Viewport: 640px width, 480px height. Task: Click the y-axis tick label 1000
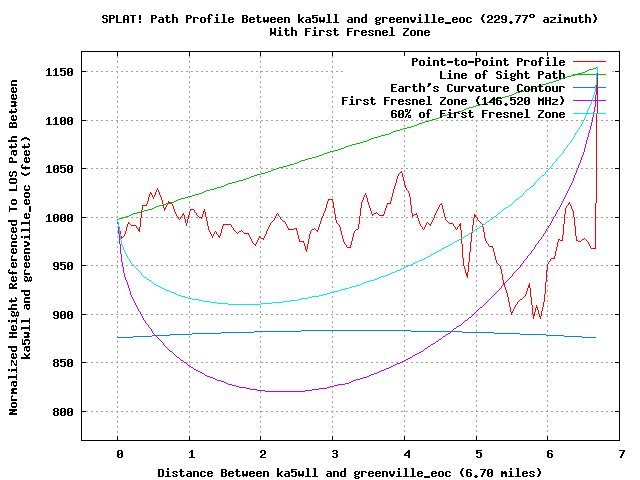[x=59, y=218]
